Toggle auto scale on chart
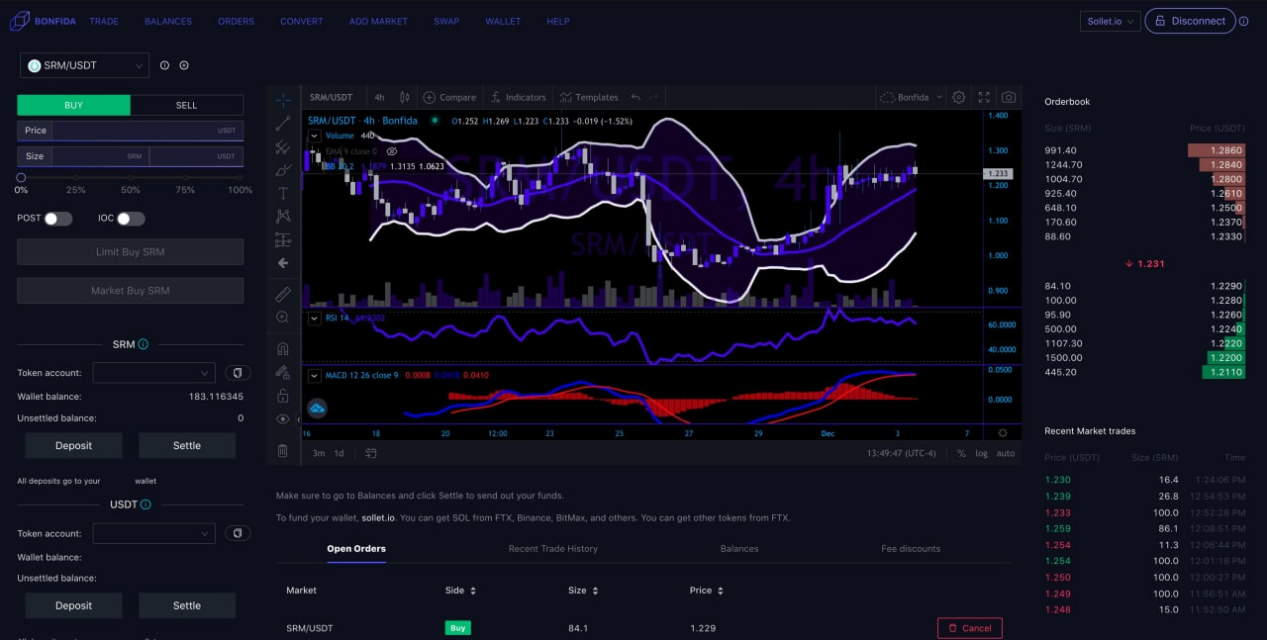 click(1005, 453)
